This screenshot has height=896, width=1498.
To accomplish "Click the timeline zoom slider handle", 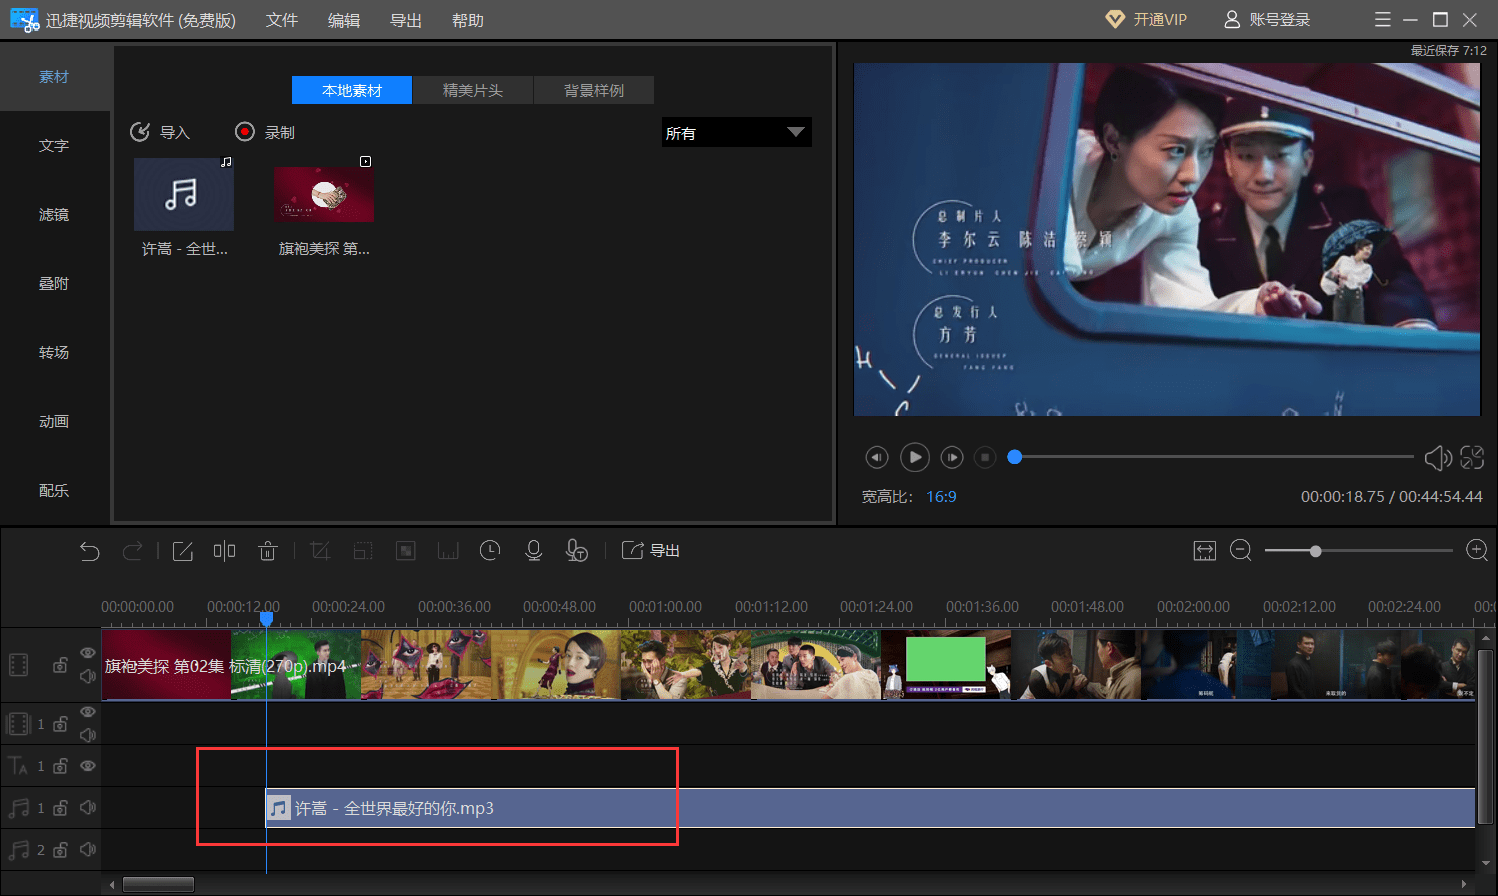I will (1316, 551).
